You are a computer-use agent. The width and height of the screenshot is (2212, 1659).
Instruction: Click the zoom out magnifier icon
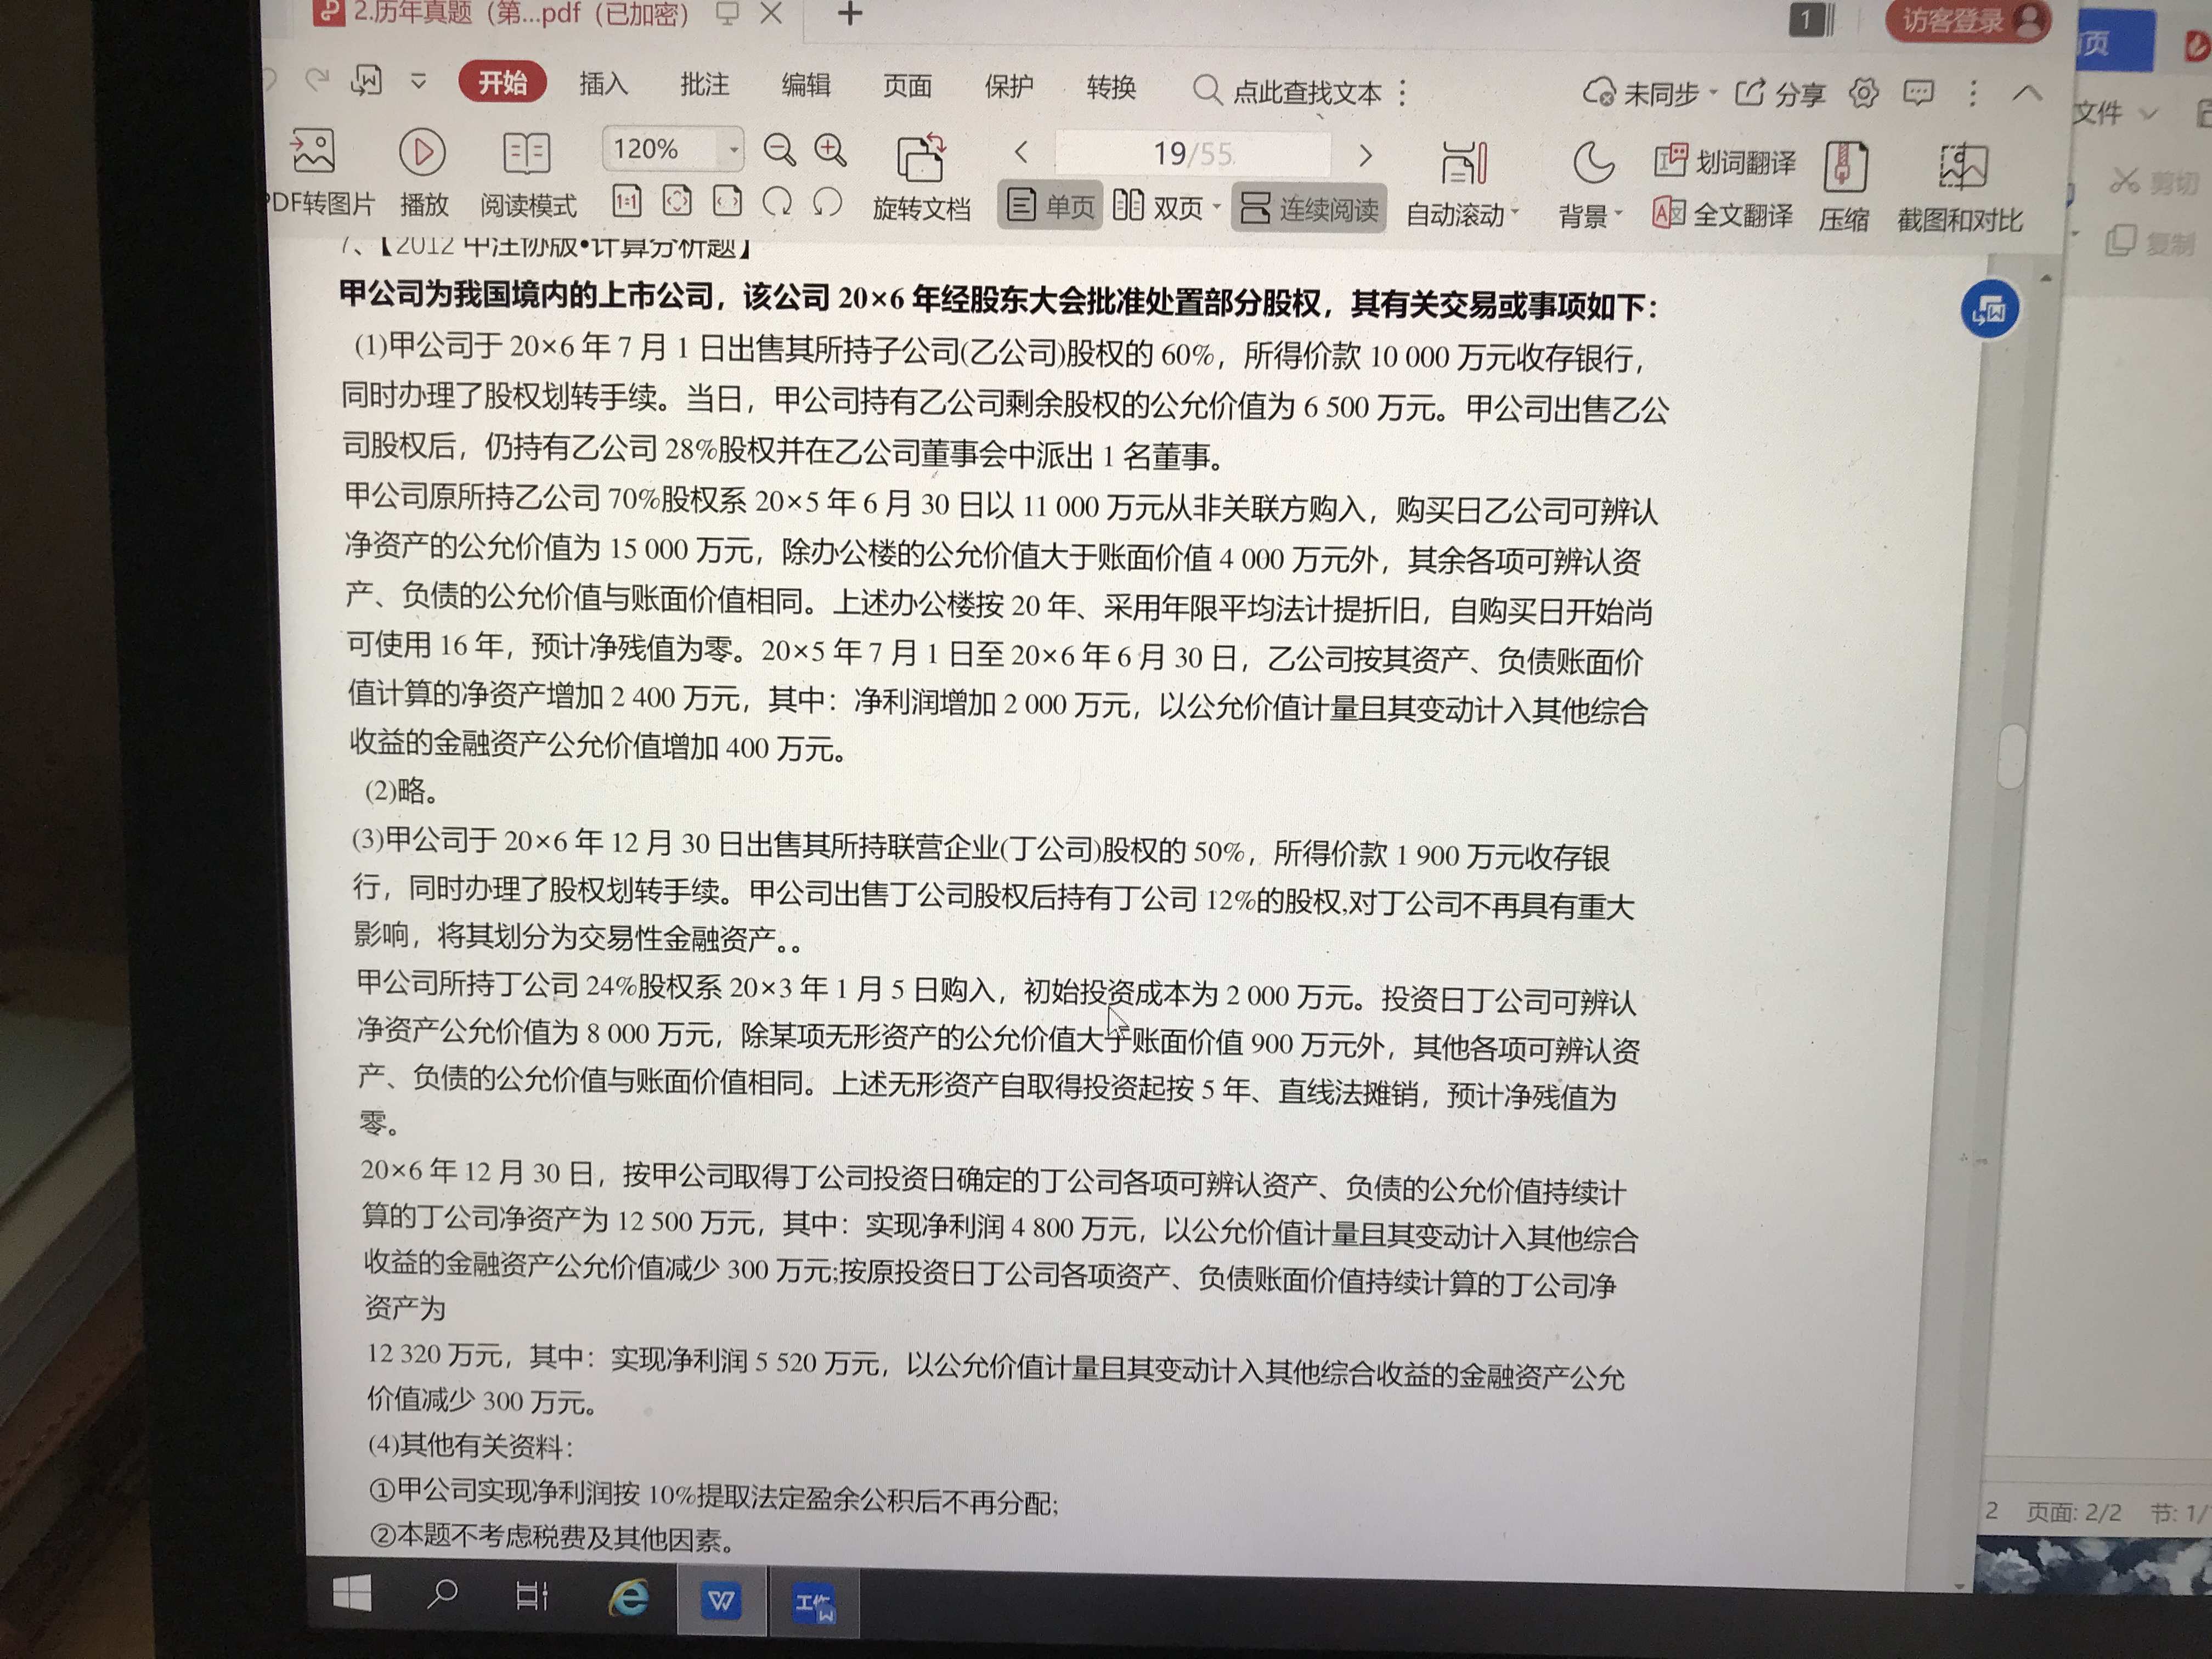(779, 150)
